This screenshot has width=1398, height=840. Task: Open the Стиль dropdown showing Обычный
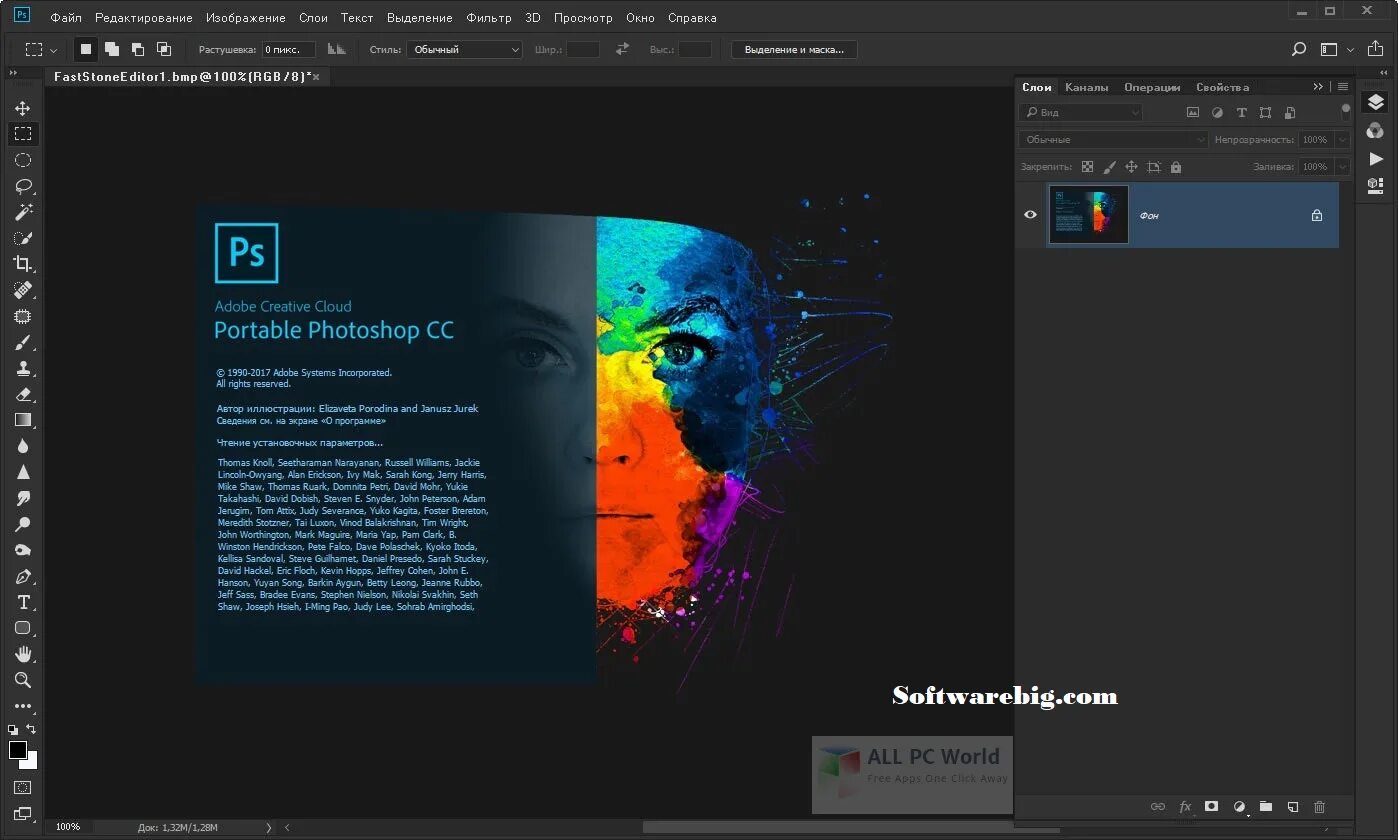click(x=464, y=49)
